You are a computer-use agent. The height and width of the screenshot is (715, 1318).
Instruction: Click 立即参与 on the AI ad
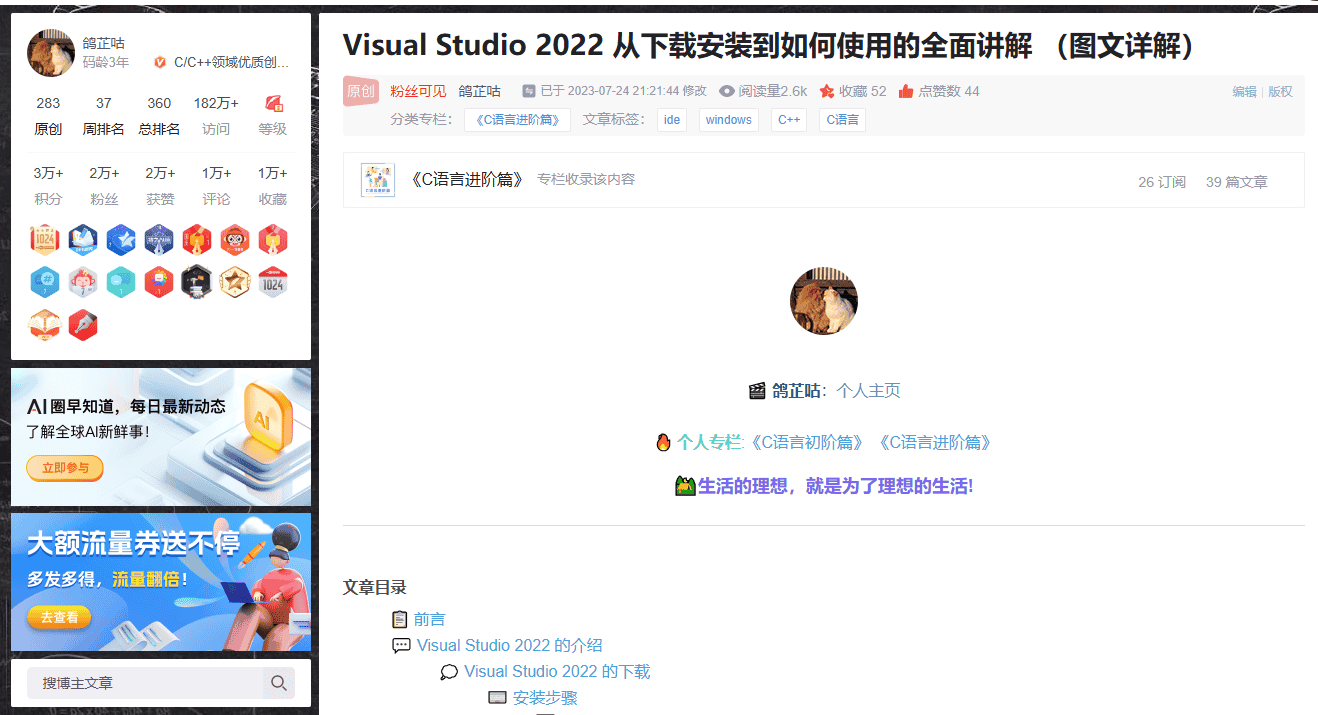64,468
